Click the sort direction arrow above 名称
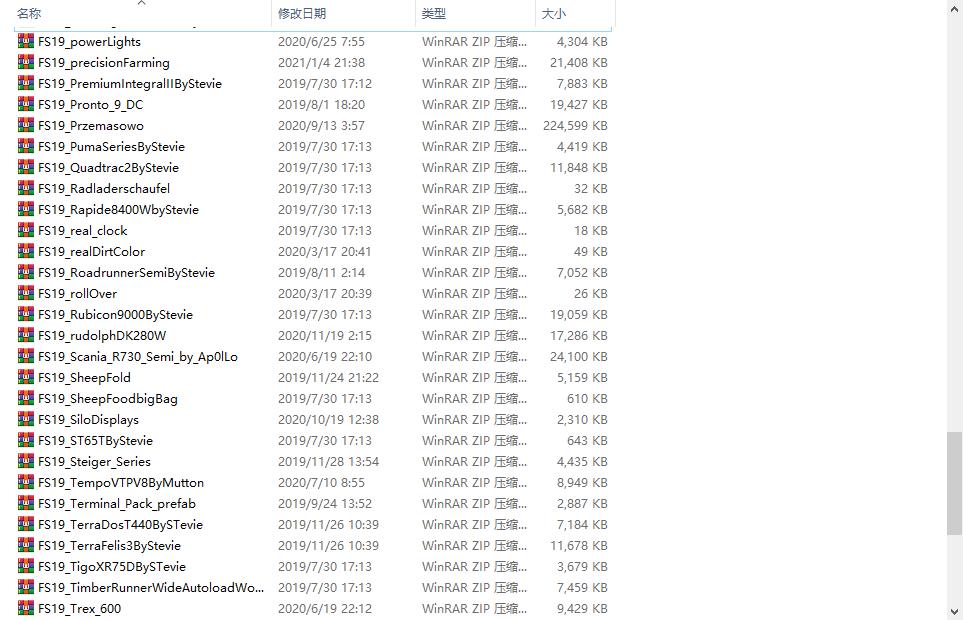Screen dimensions: 963x620 click(142, 3)
